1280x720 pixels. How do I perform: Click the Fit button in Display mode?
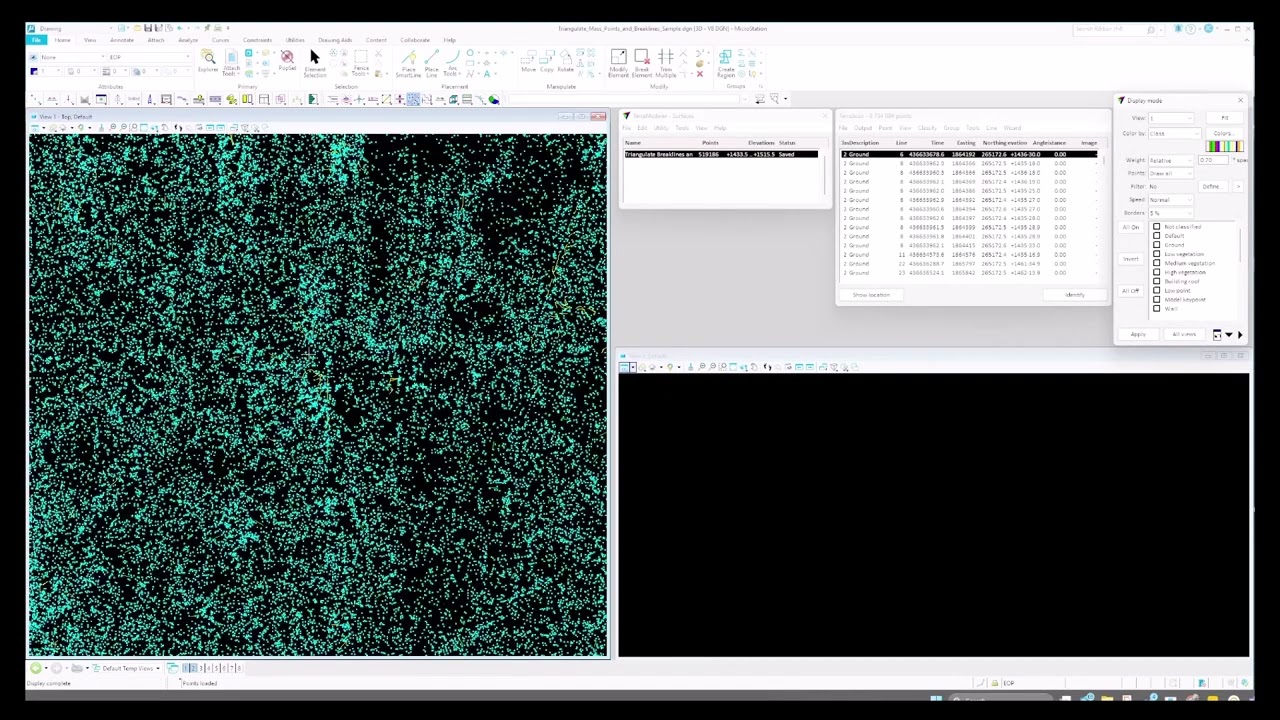[x=1224, y=118]
